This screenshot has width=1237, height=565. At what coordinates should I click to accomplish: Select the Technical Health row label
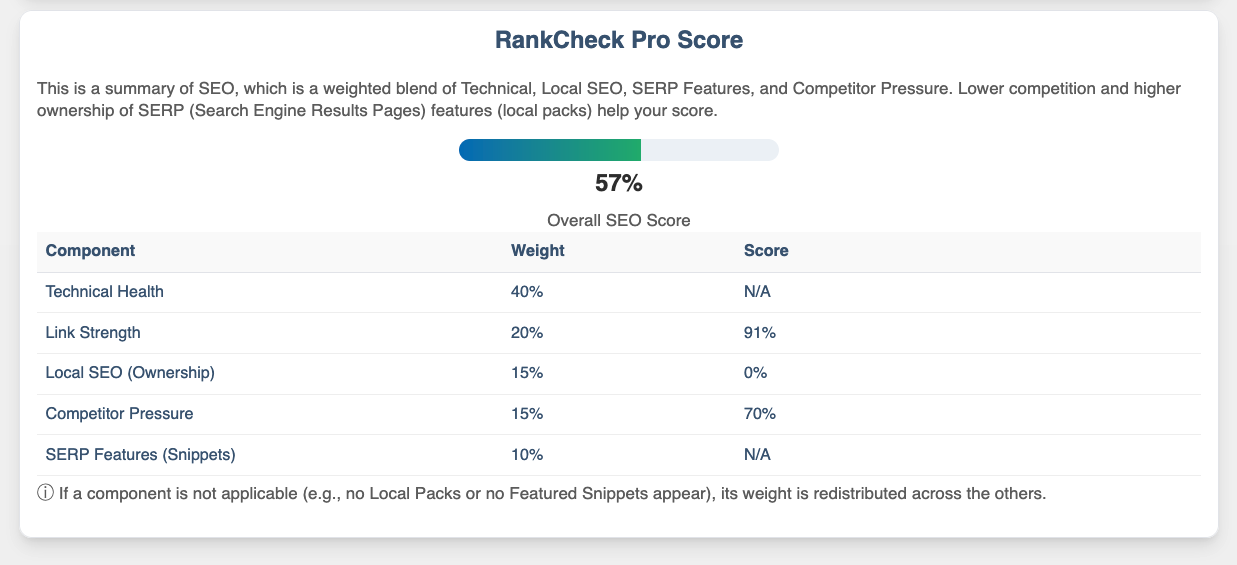click(x=104, y=292)
